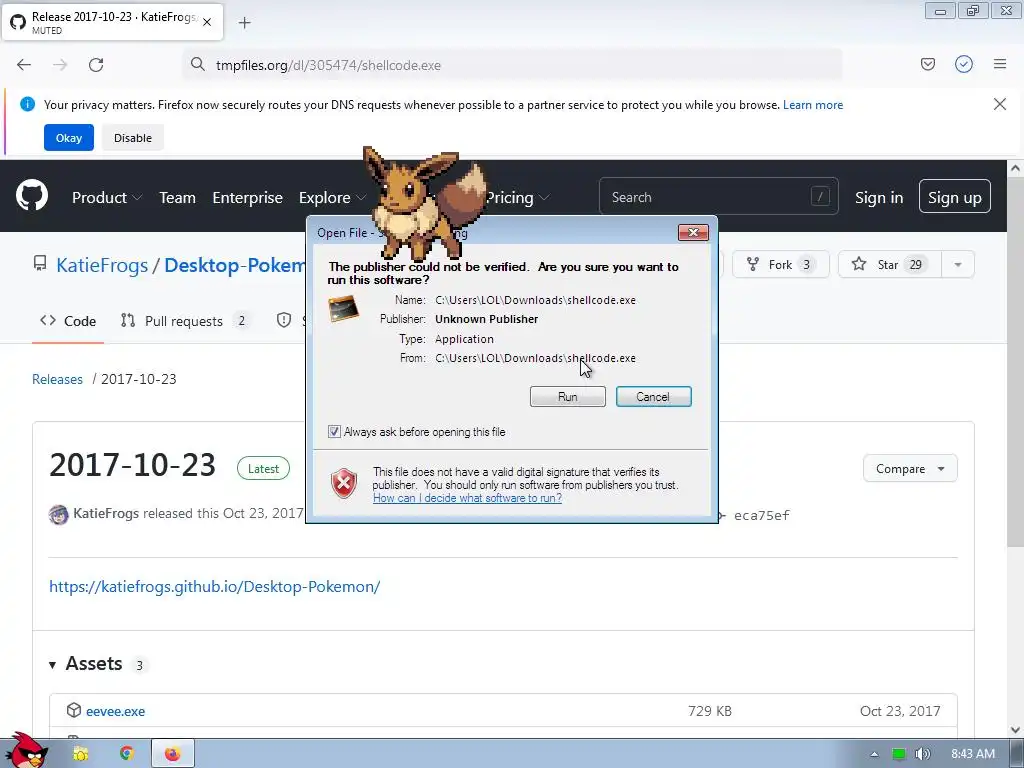Click the Angry Birds start button
This screenshot has width=1024, height=768.
tap(26, 750)
